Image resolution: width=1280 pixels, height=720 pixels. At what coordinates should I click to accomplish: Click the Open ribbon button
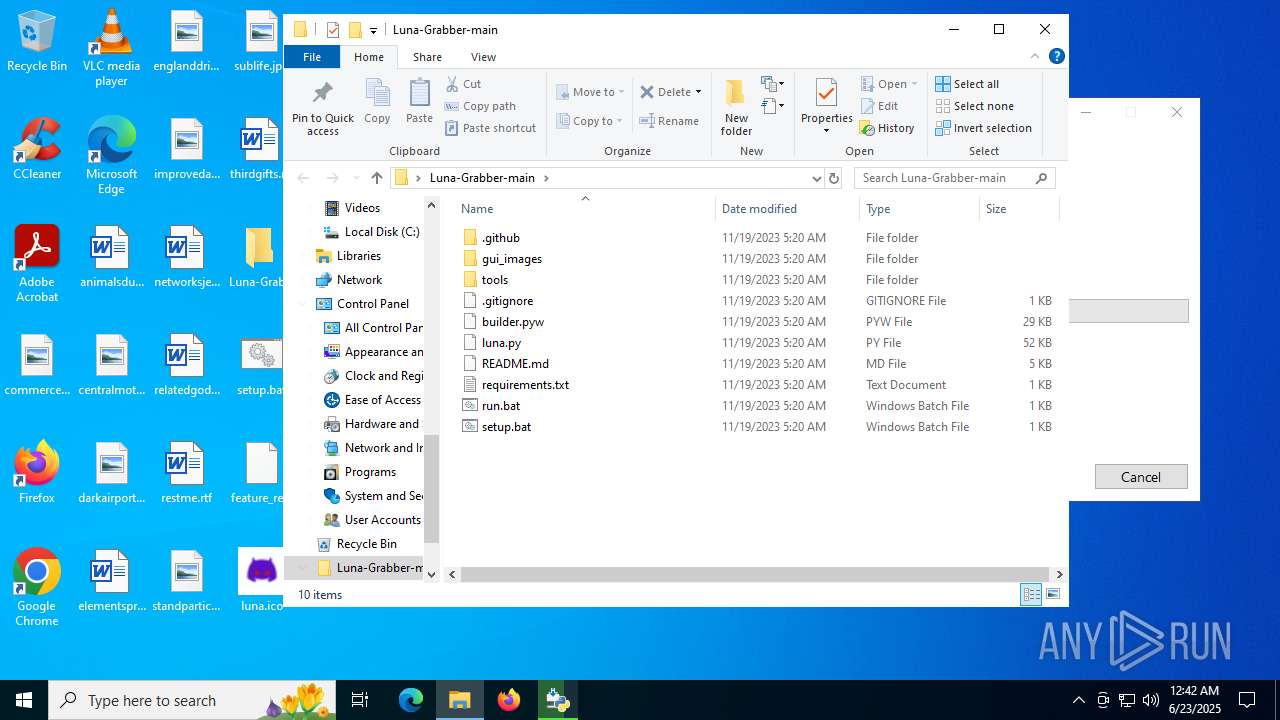[889, 84]
